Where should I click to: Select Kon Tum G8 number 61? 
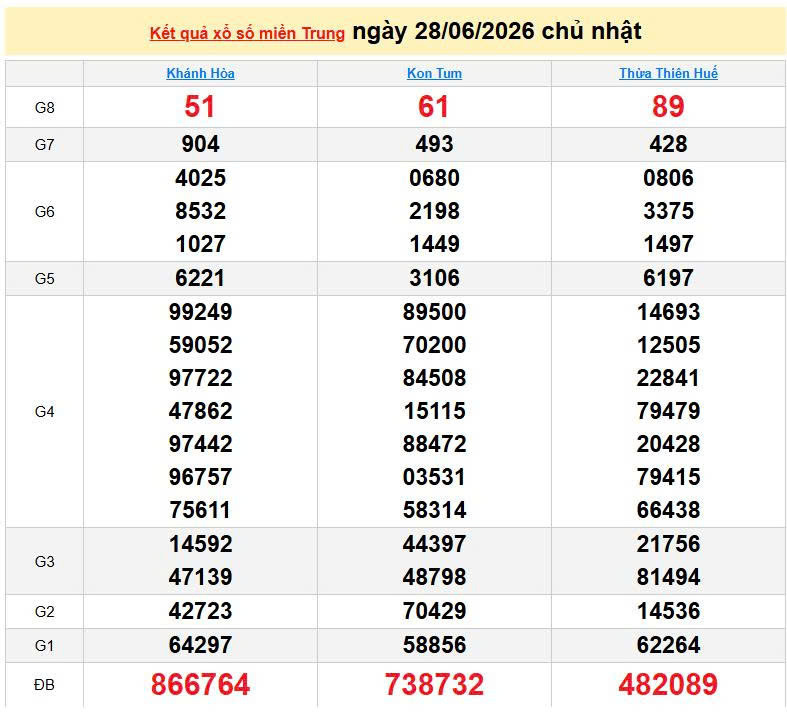coord(434,106)
